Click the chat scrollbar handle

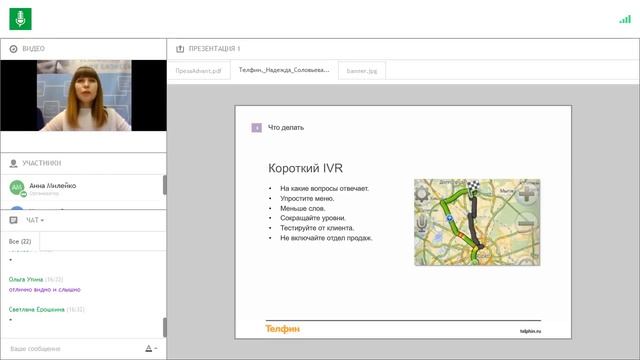pyautogui.click(x=164, y=328)
